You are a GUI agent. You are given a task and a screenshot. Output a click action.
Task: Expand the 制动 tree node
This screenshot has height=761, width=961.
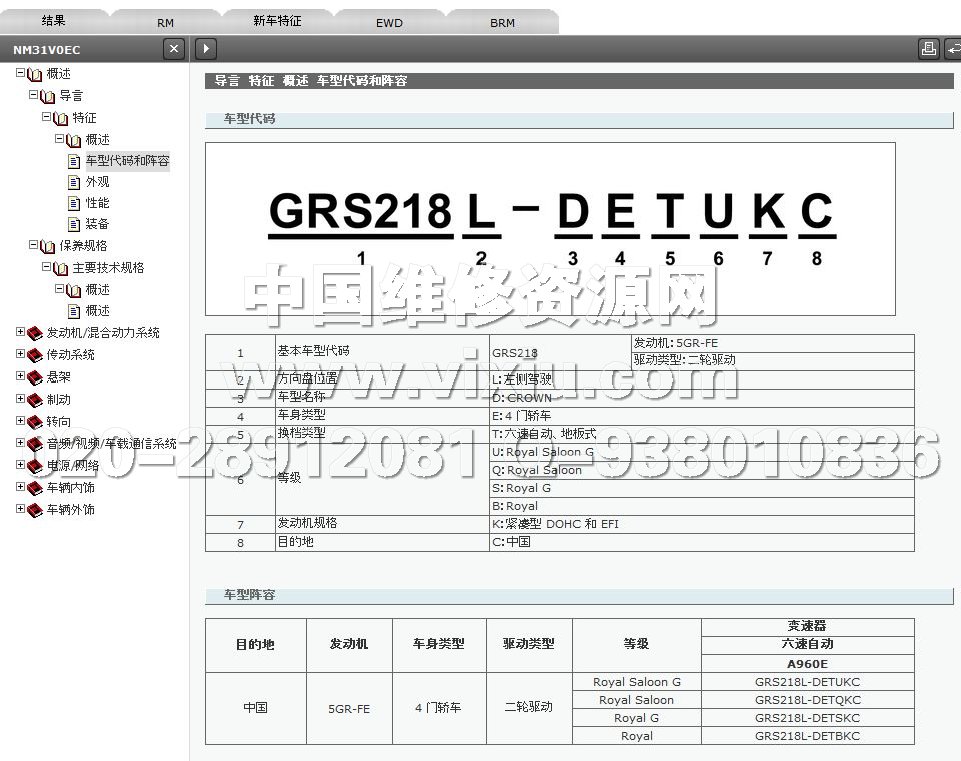click(20, 398)
